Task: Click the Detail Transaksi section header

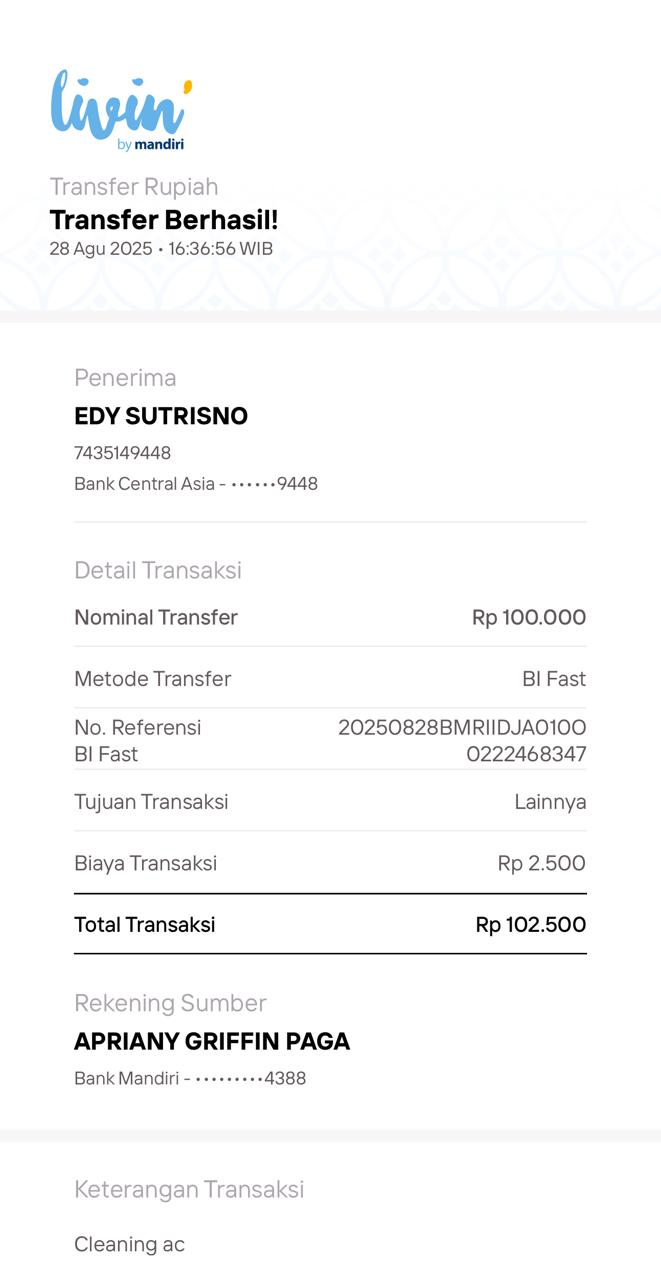Action: pyautogui.click(x=158, y=570)
